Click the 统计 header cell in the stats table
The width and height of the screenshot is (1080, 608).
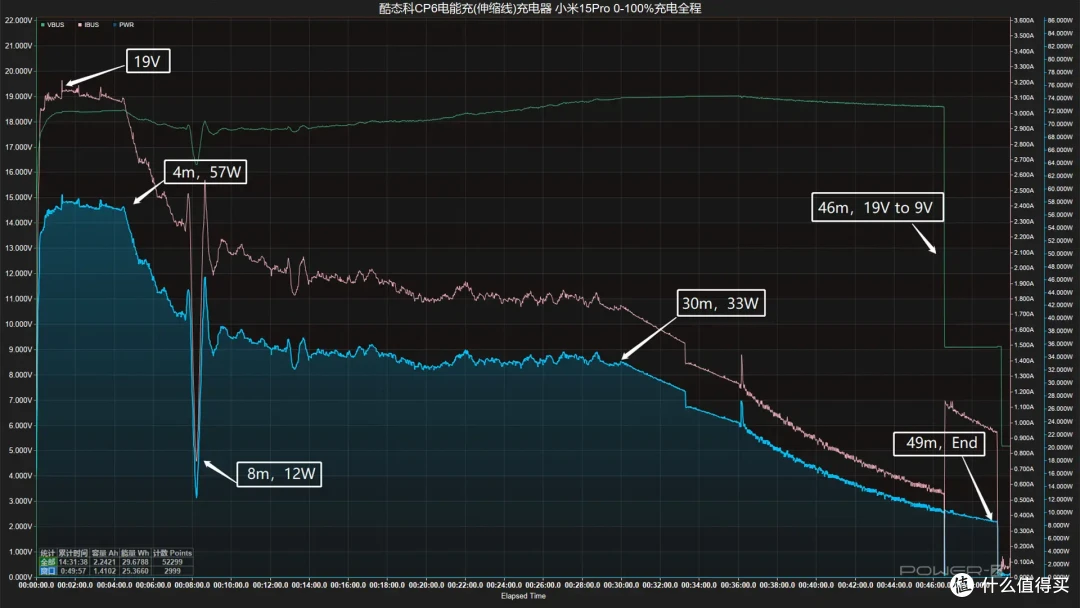click(x=48, y=553)
